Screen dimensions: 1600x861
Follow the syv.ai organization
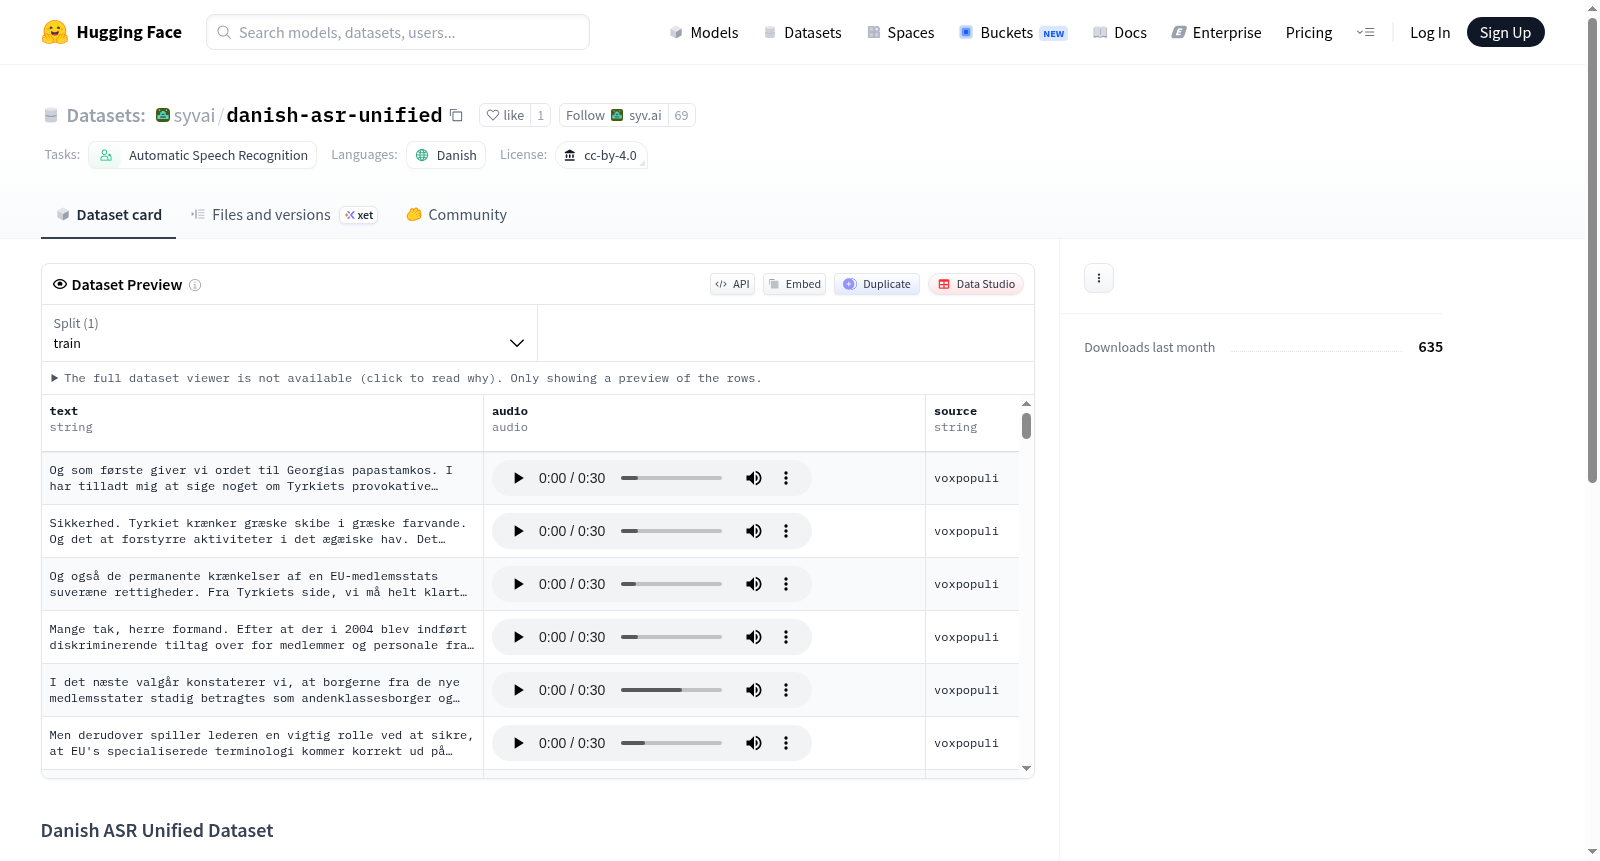pos(613,115)
